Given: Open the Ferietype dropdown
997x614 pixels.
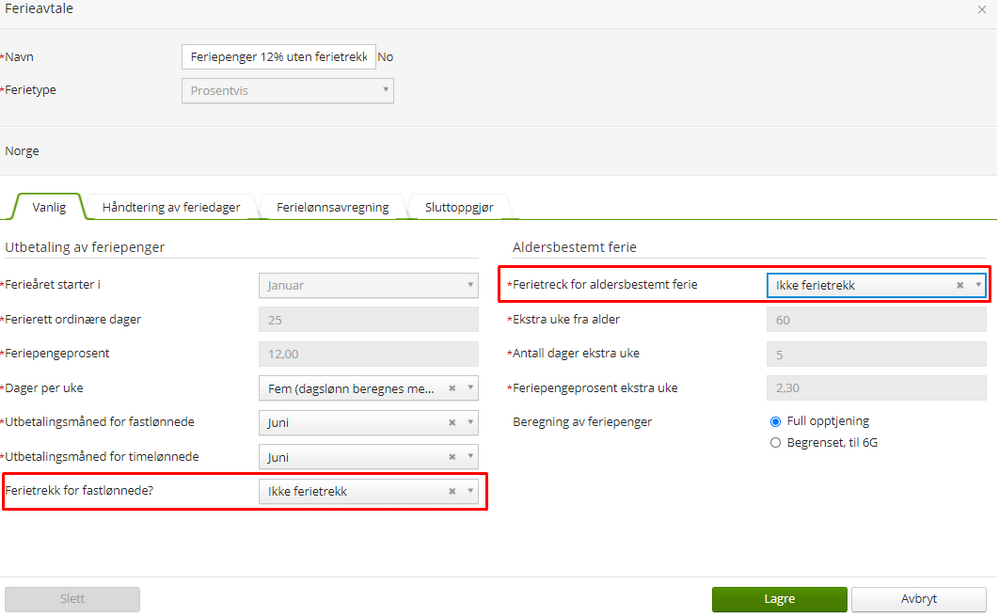Looking at the screenshot, I should pyautogui.click(x=386, y=90).
